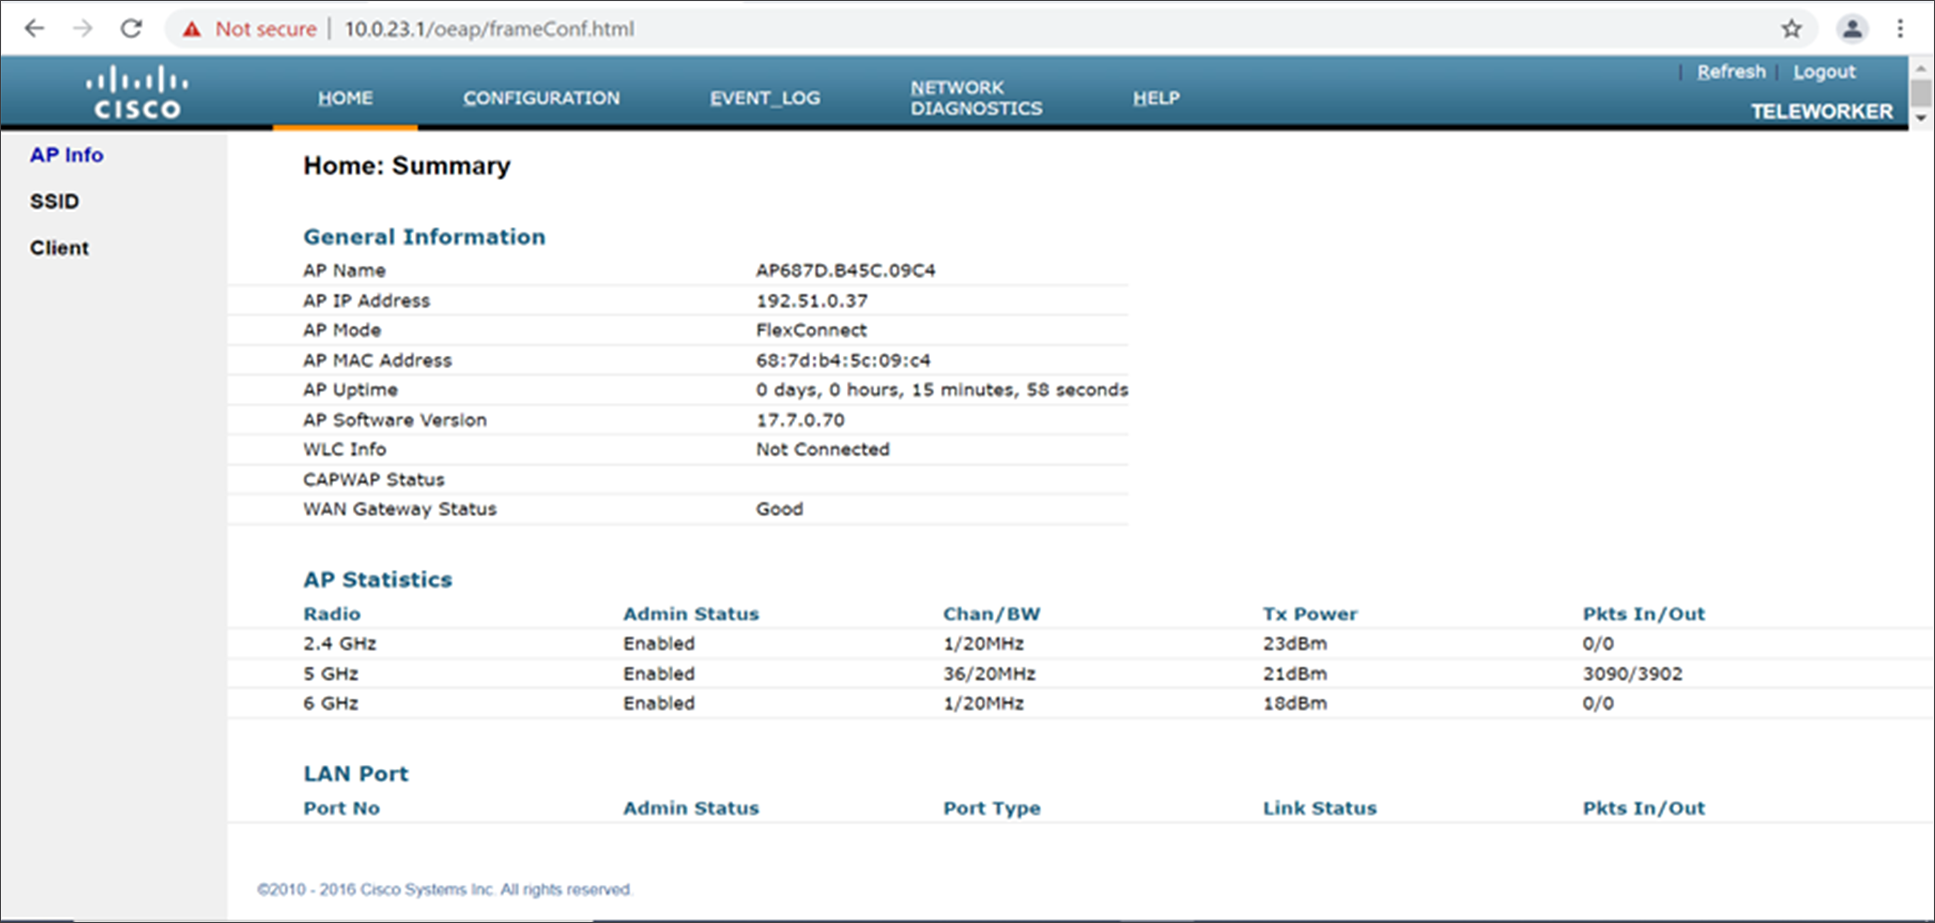Select the SSID sidebar entry
Image resolution: width=1935 pixels, height=923 pixels.
pyautogui.click(x=54, y=201)
